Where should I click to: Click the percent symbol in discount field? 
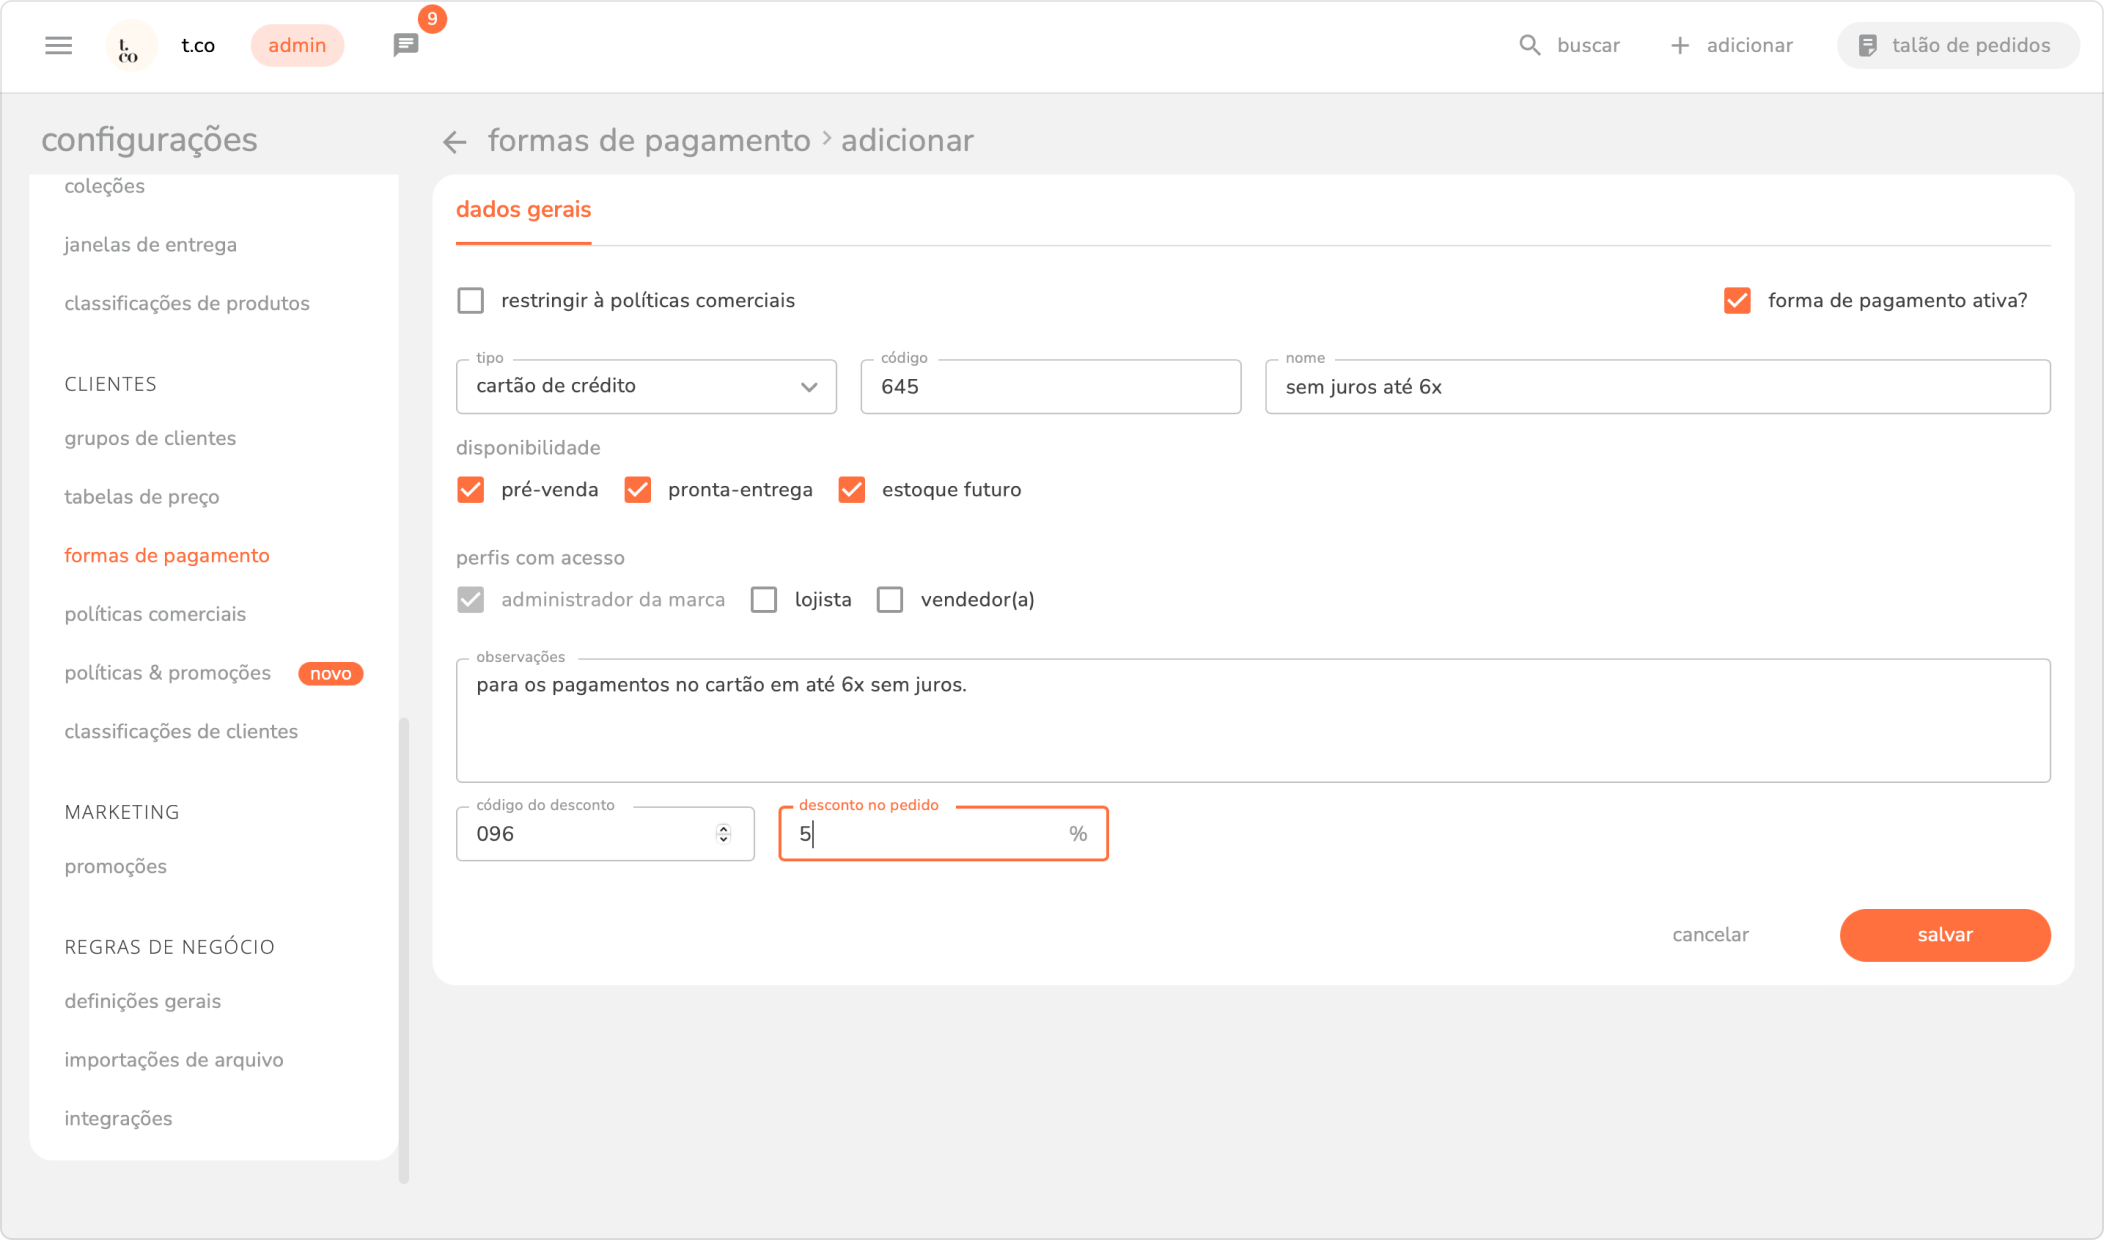point(1077,834)
